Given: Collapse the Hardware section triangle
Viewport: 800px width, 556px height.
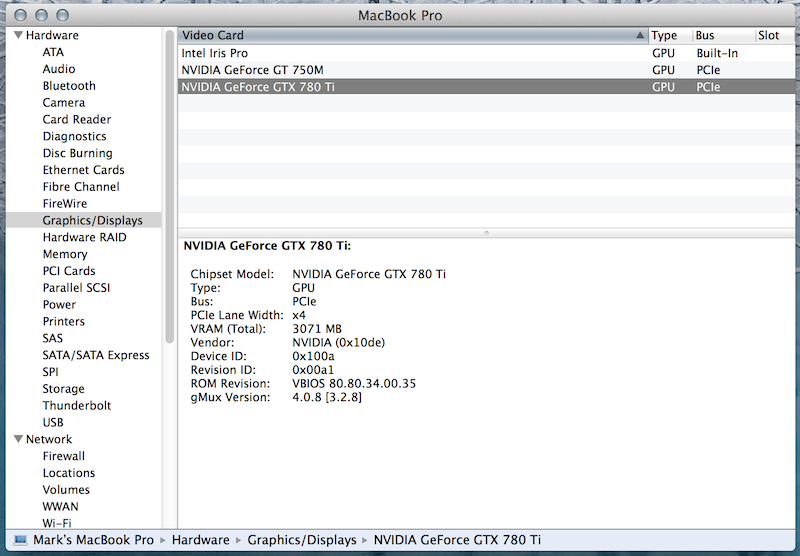Looking at the screenshot, I should 18,35.
